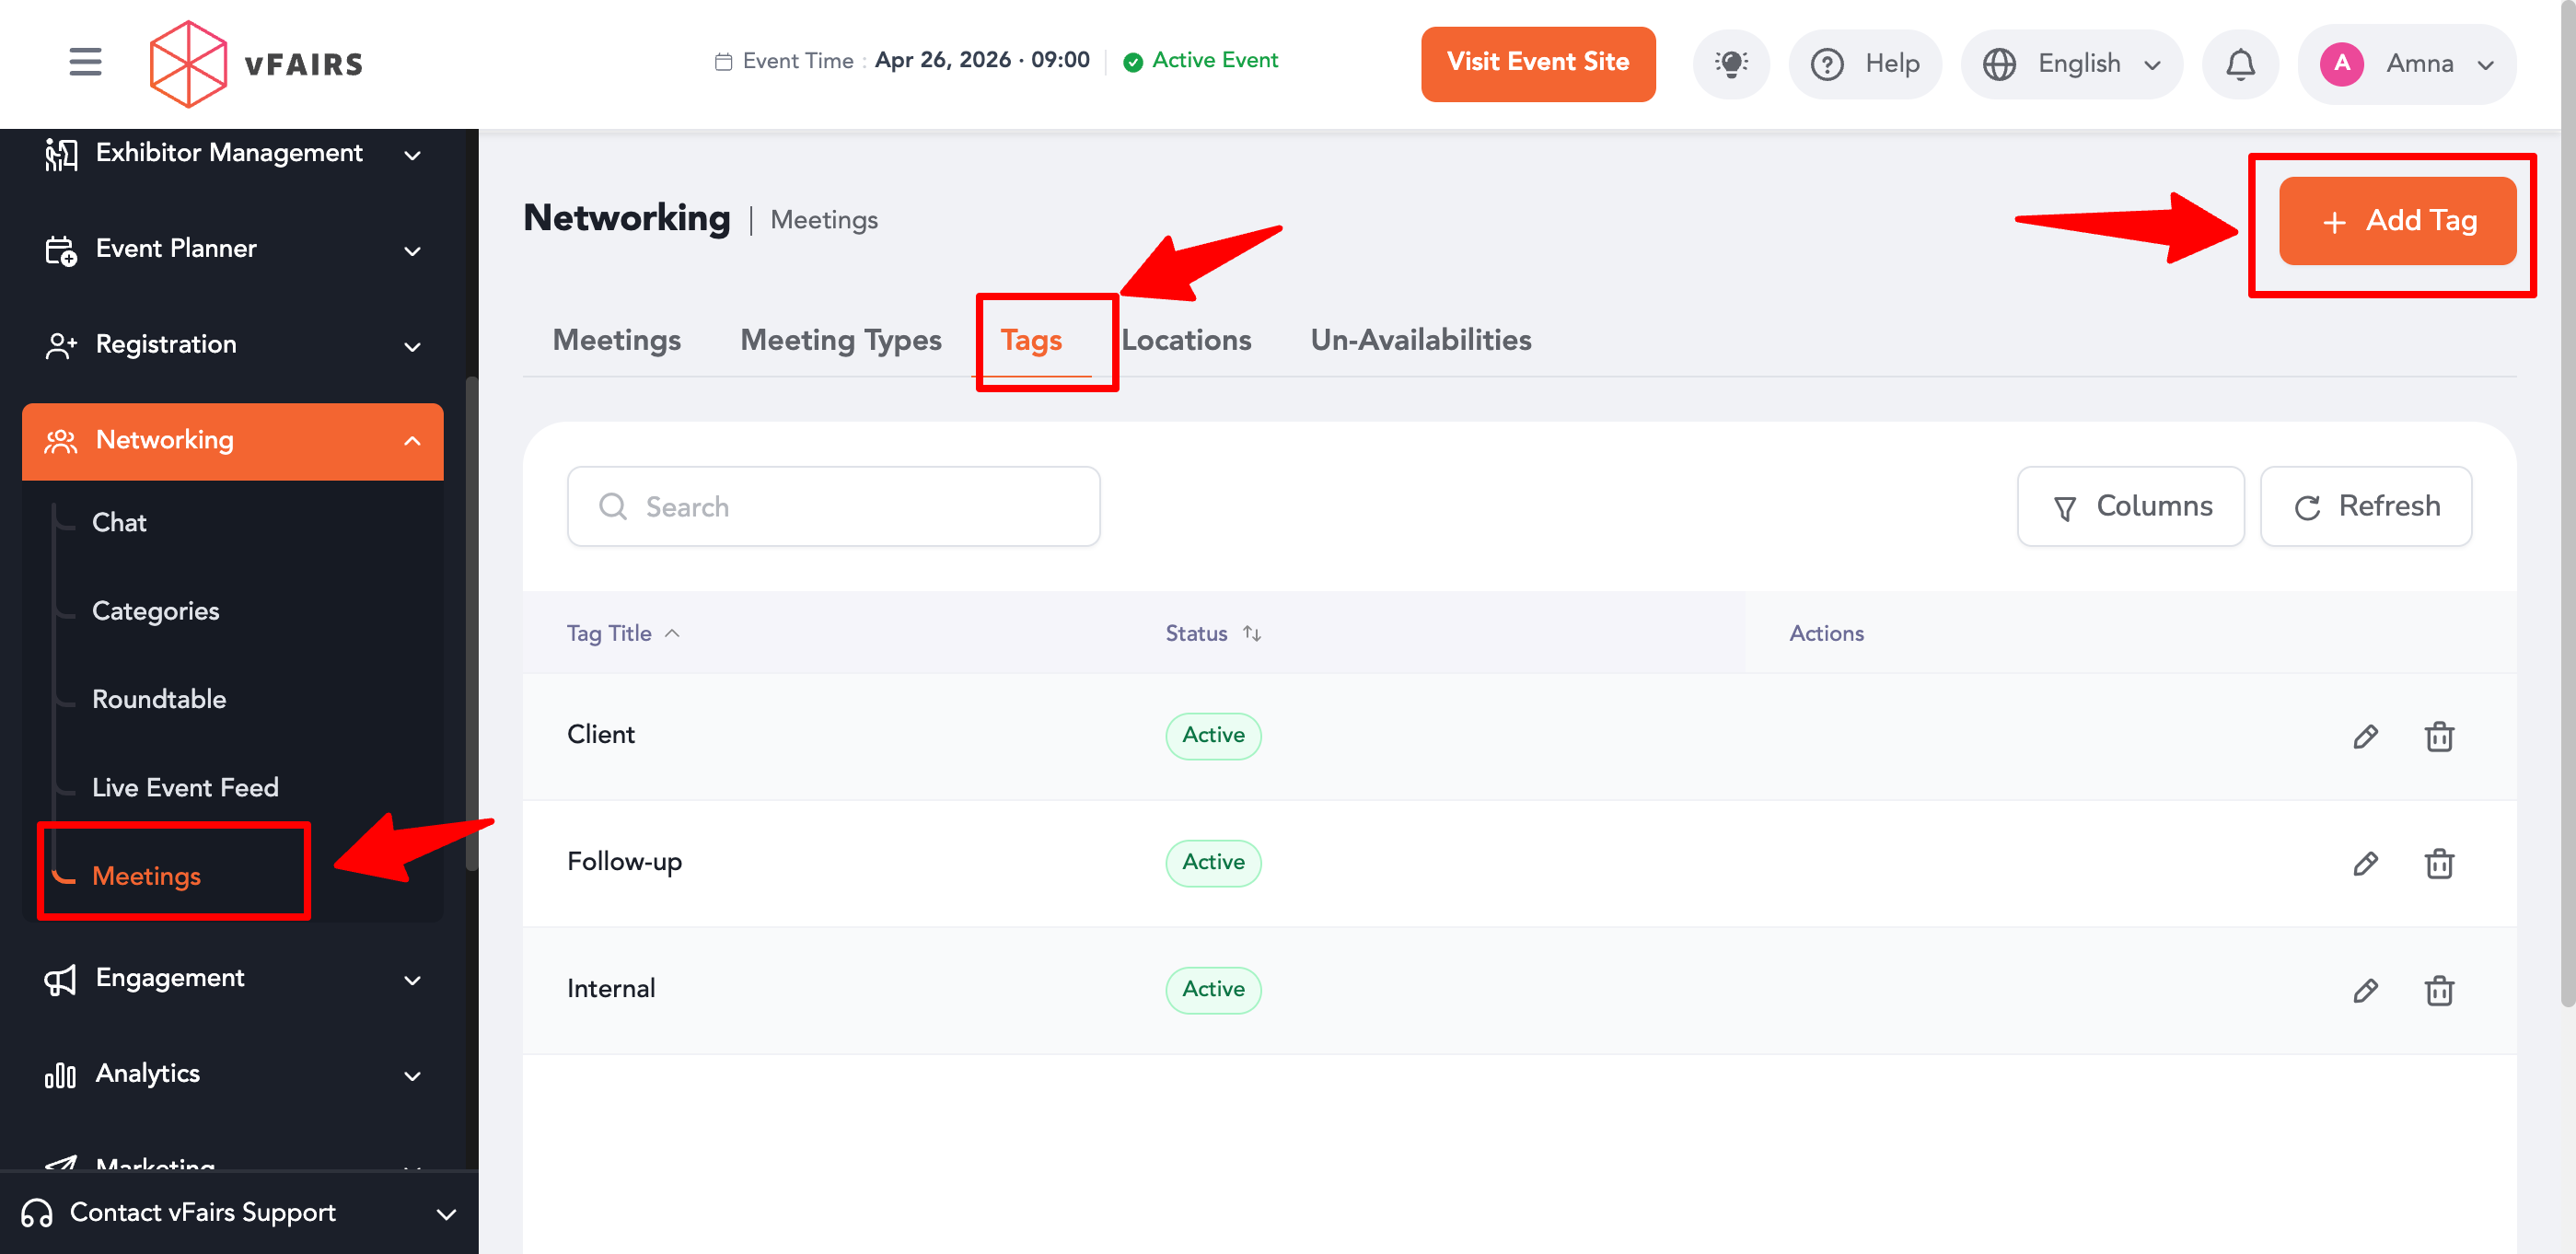Open the Un-Availabilities tab
Image resolution: width=2576 pixels, height=1254 pixels.
(x=1420, y=340)
